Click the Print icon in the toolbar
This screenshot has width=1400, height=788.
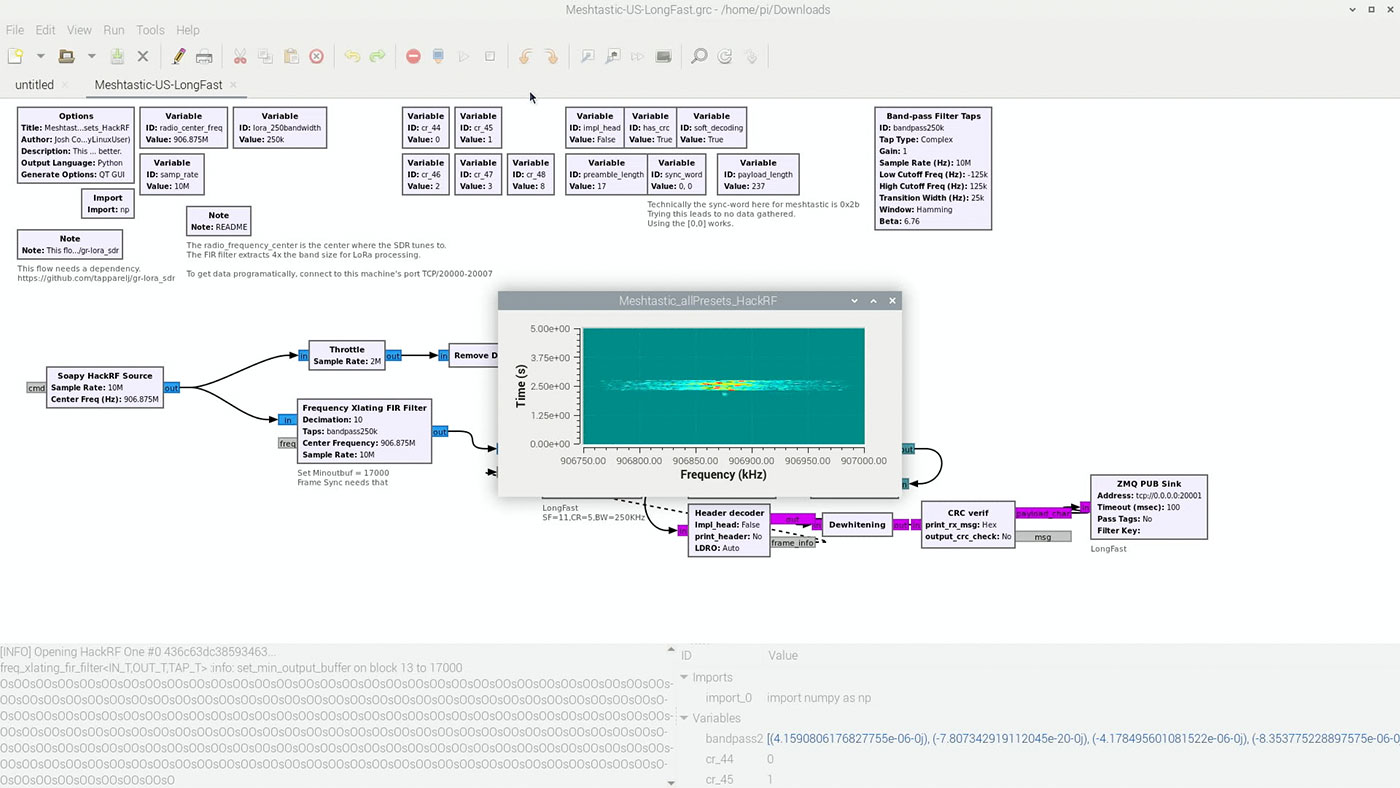204,57
